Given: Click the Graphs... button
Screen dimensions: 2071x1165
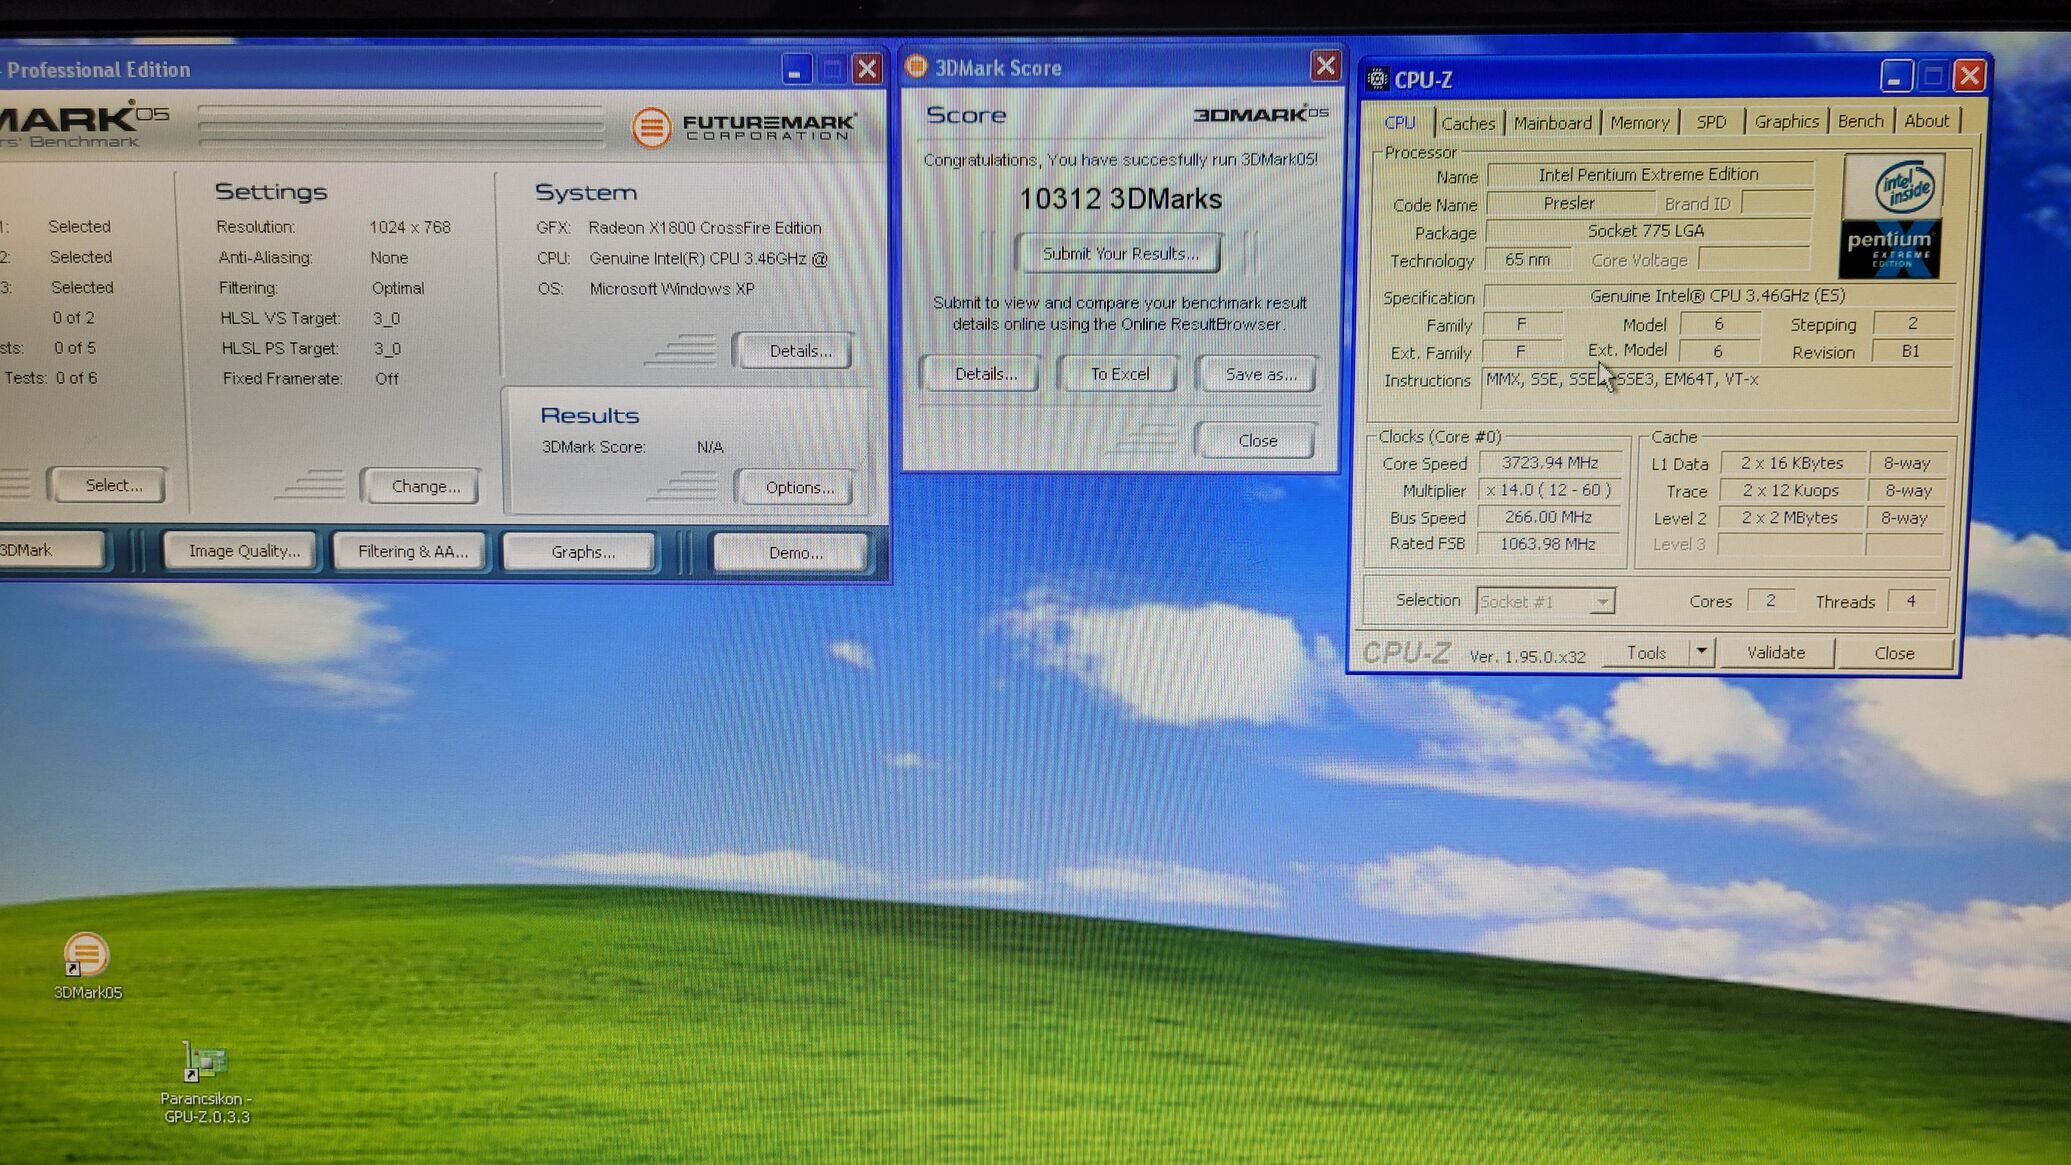Looking at the screenshot, I should 582,552.
